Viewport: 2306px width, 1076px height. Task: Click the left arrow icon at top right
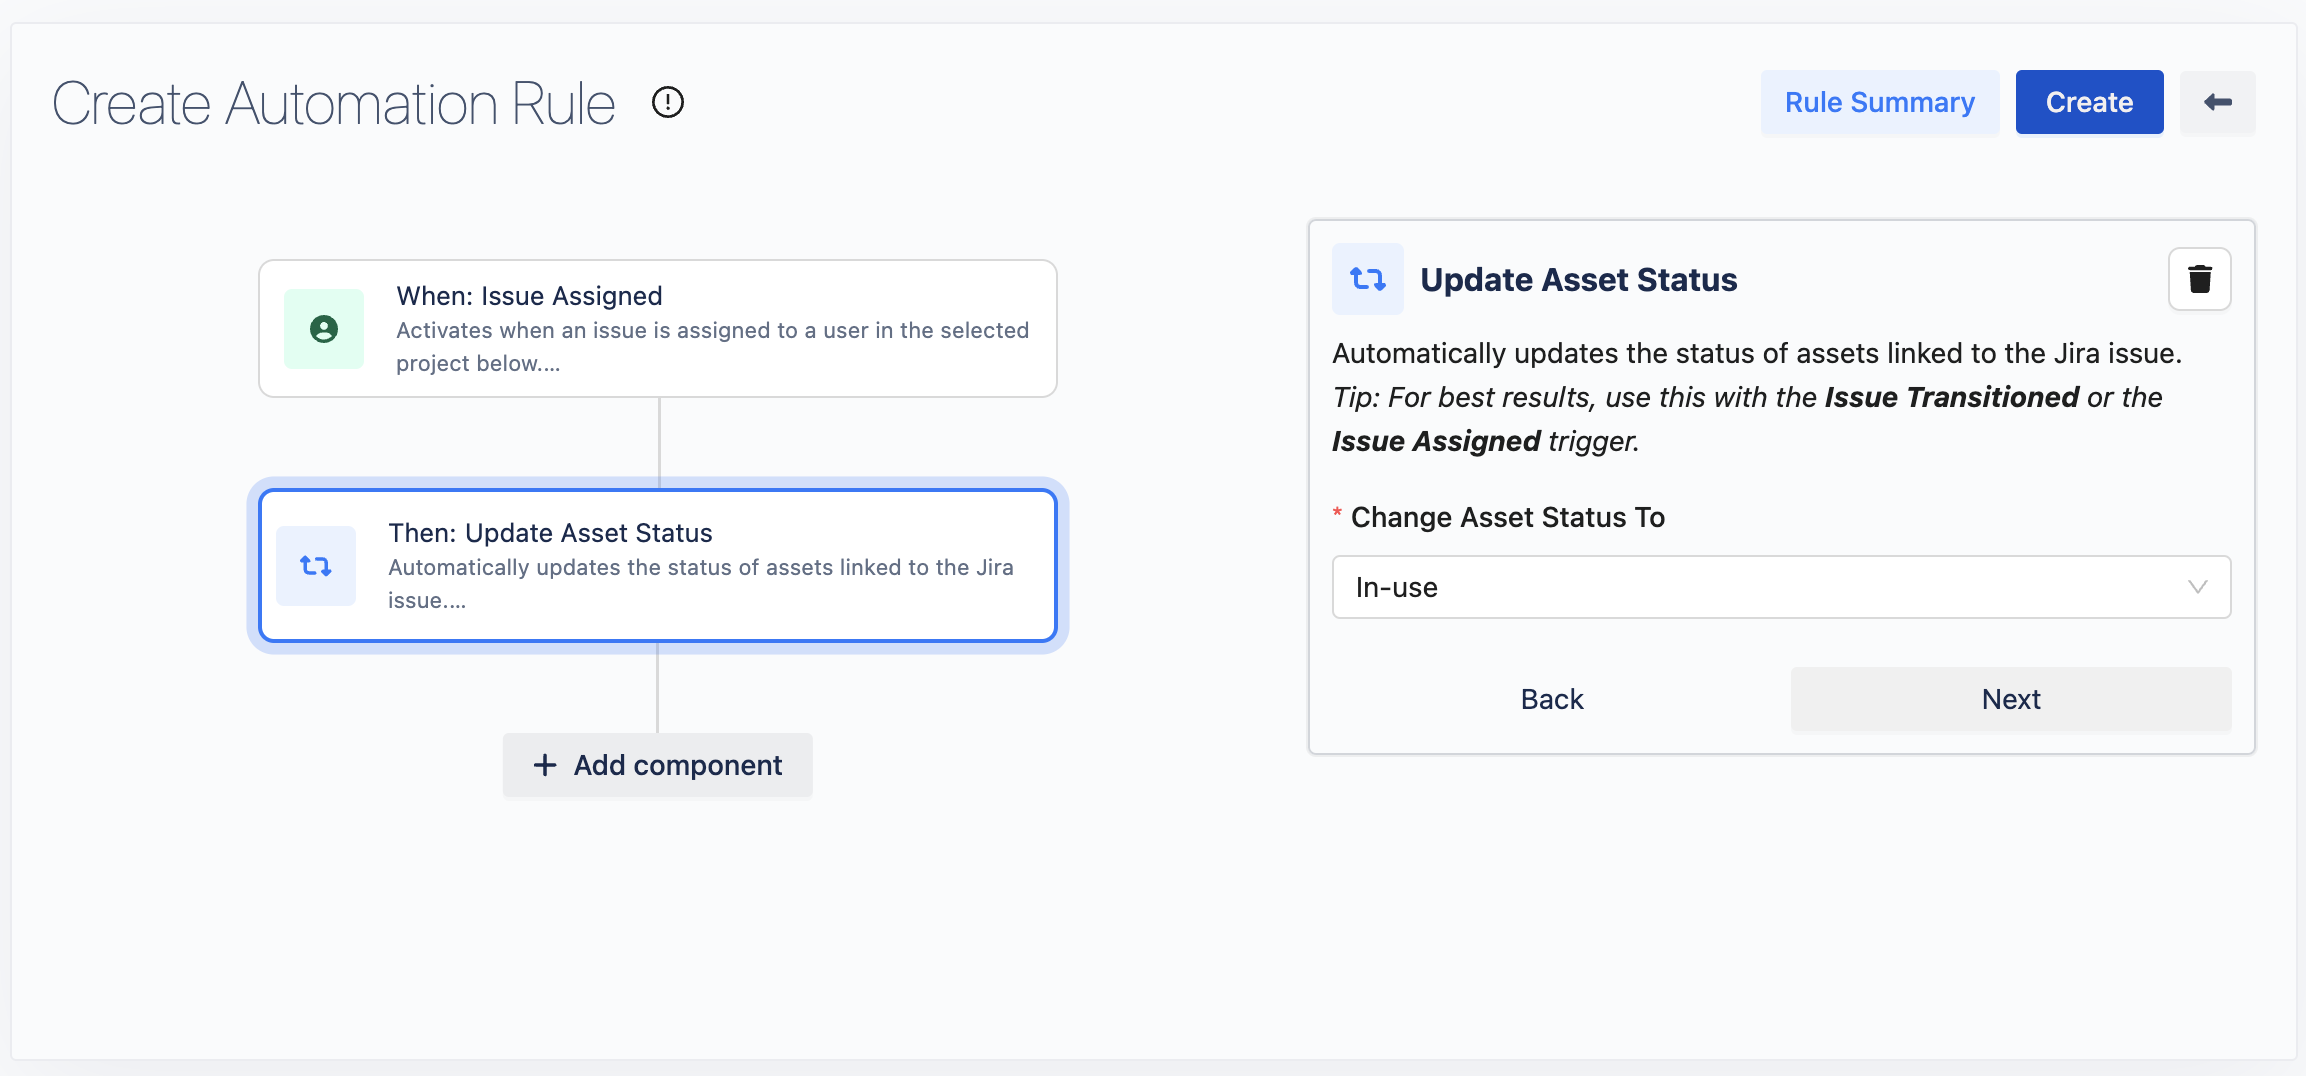tap(2217, 102)
